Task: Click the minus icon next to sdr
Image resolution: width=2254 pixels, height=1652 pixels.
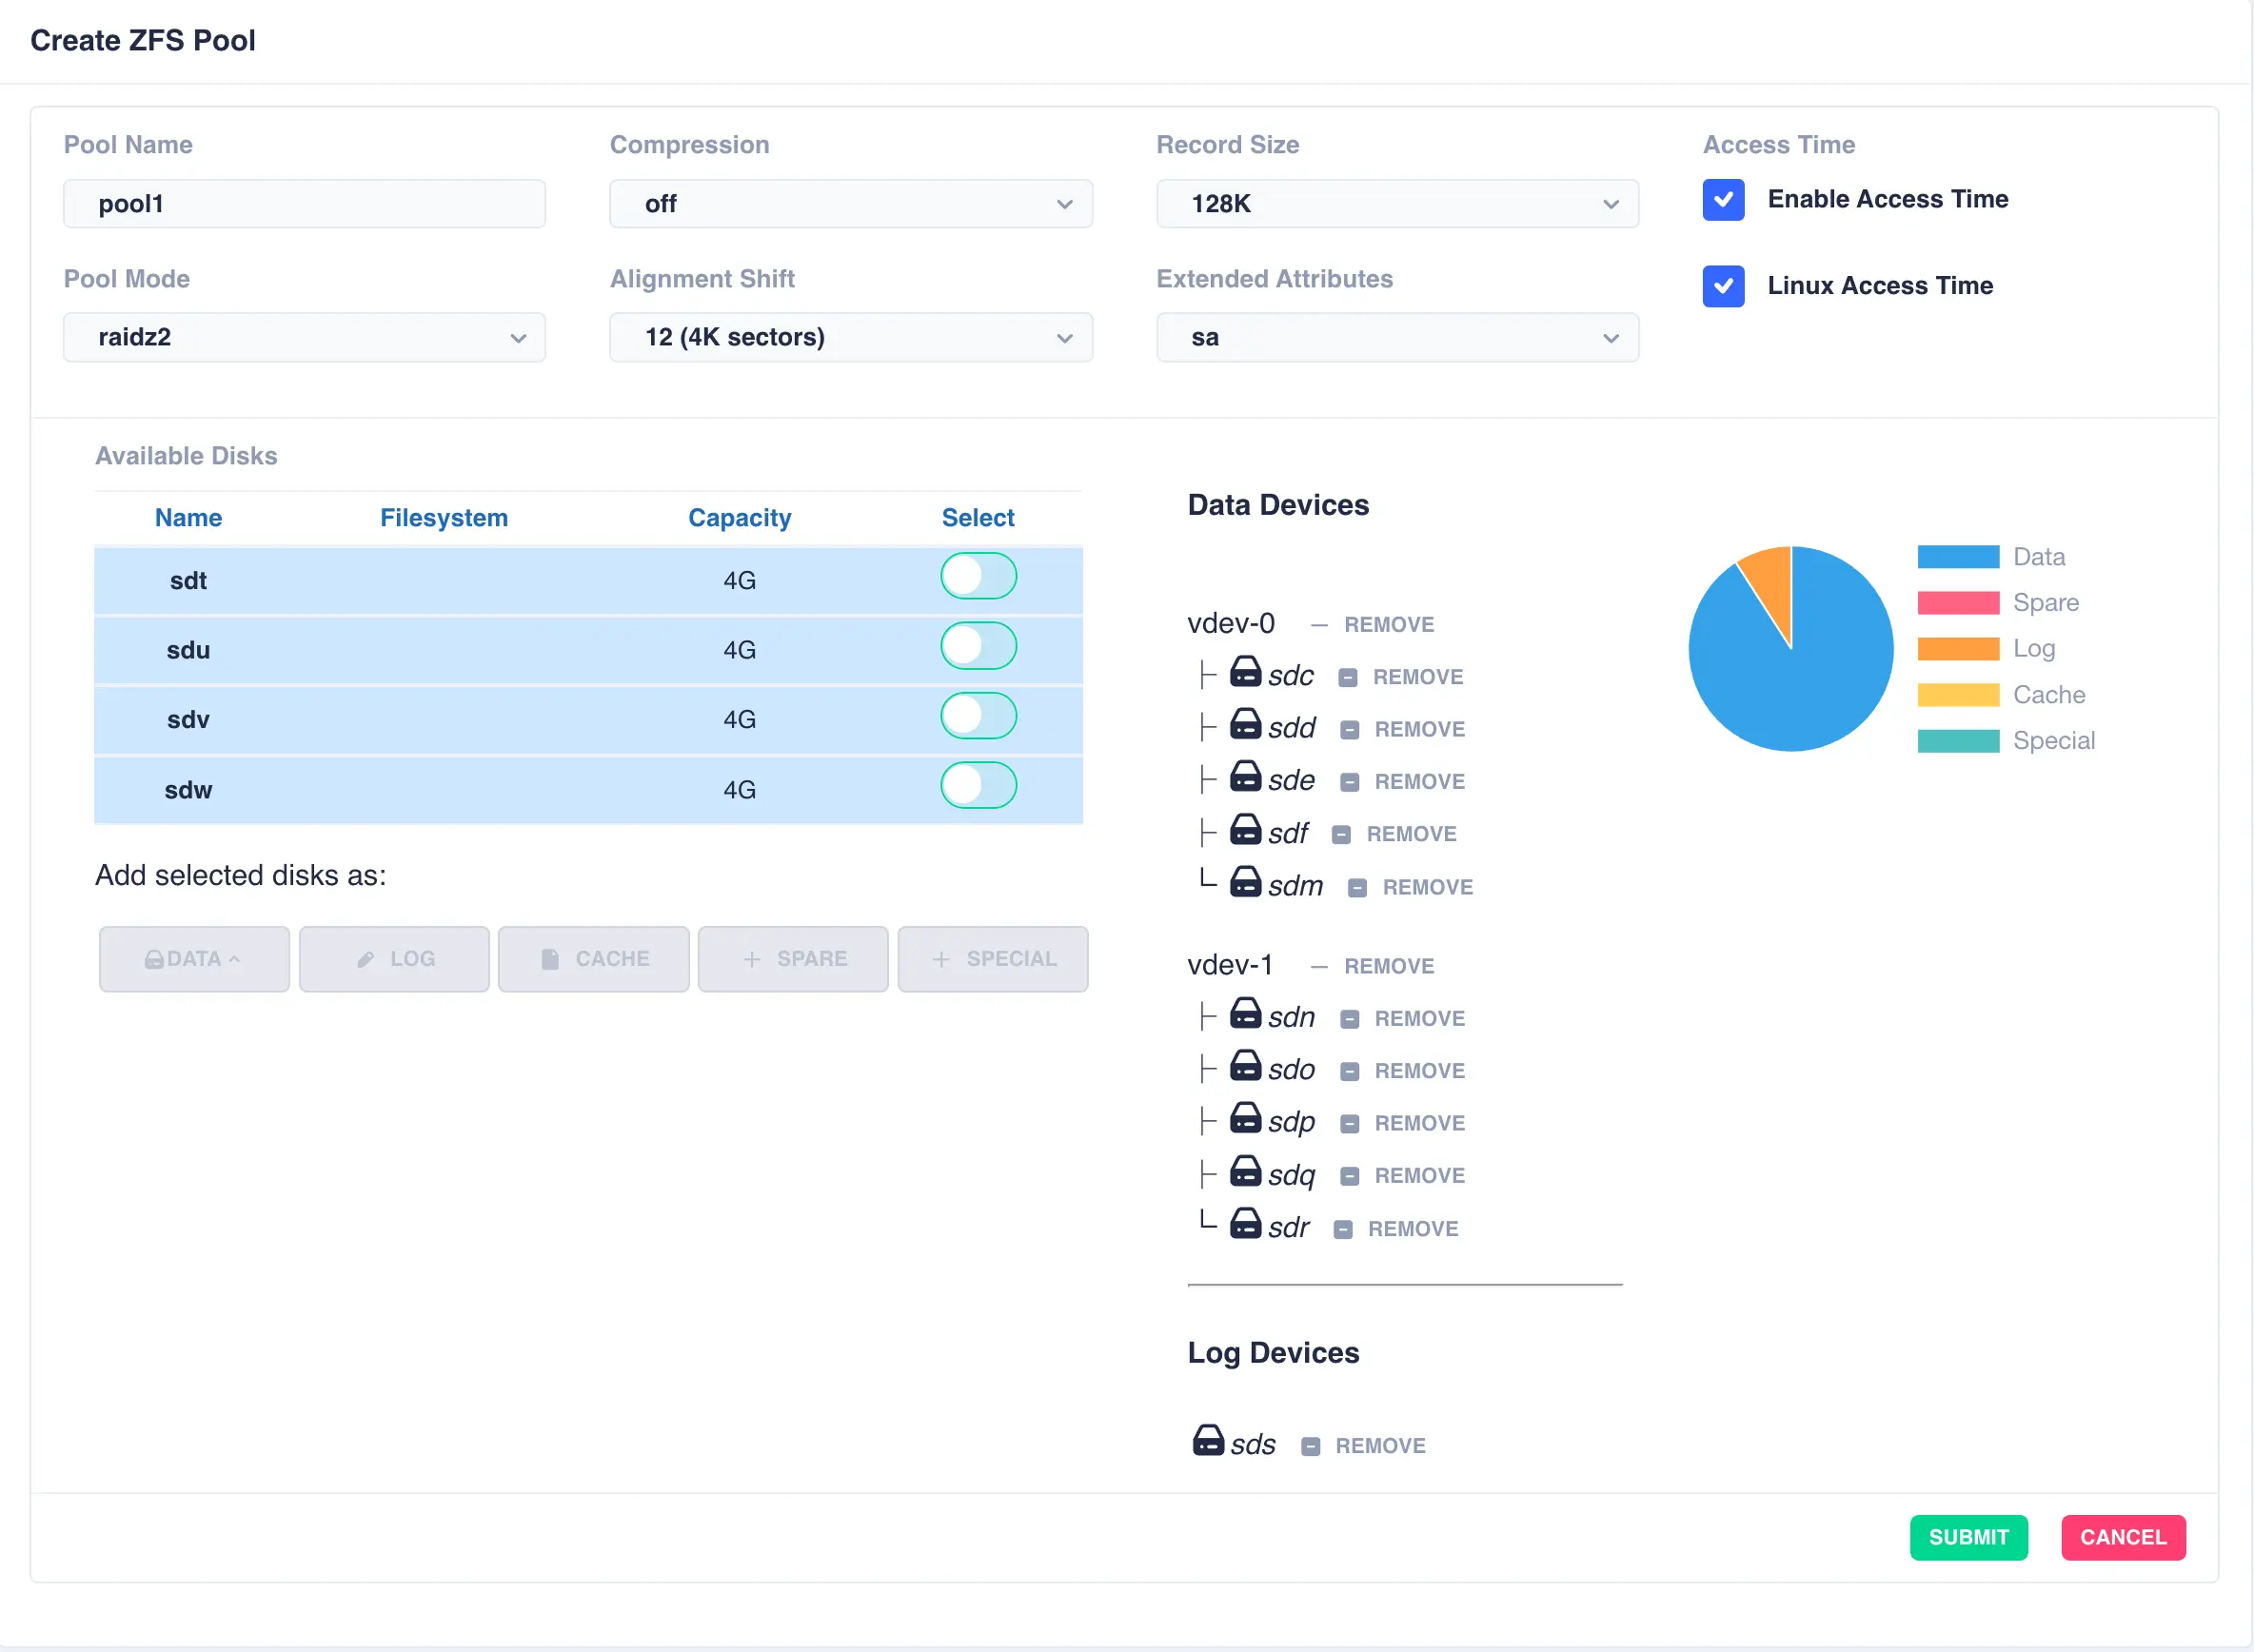Action: [1342, 1229]
